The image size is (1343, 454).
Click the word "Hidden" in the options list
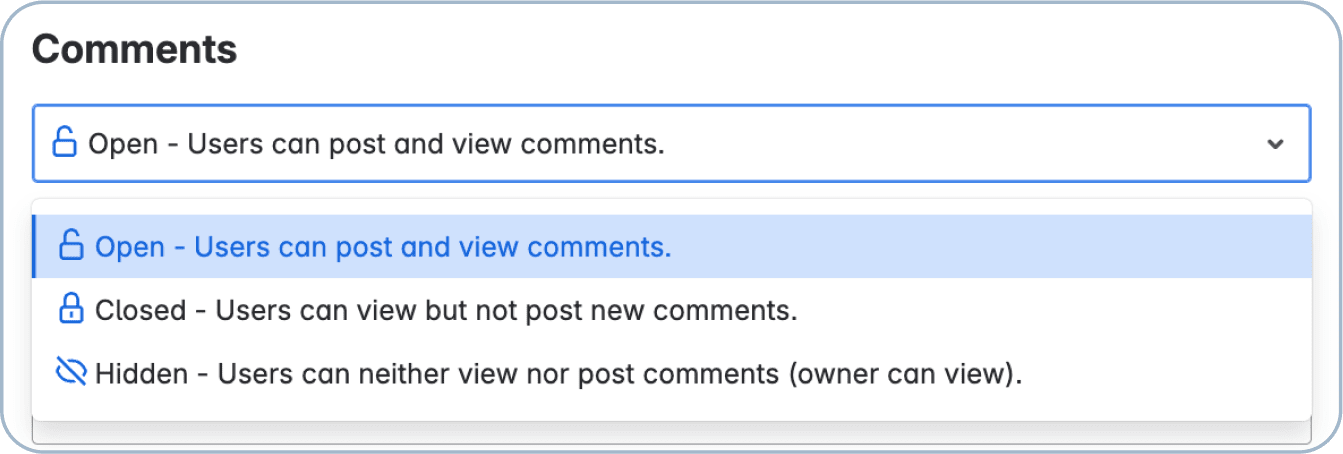[x=141, y=374]
